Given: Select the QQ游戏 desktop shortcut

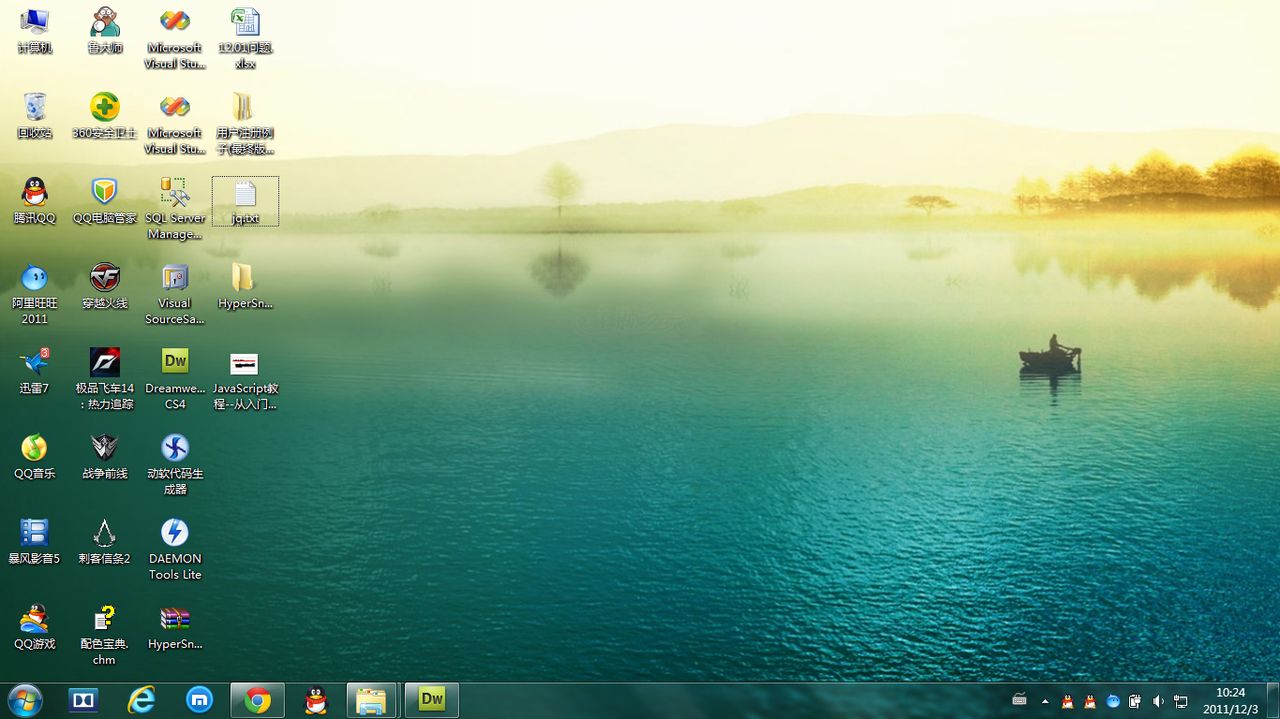Looking at the screenshot, I should 34,626.
